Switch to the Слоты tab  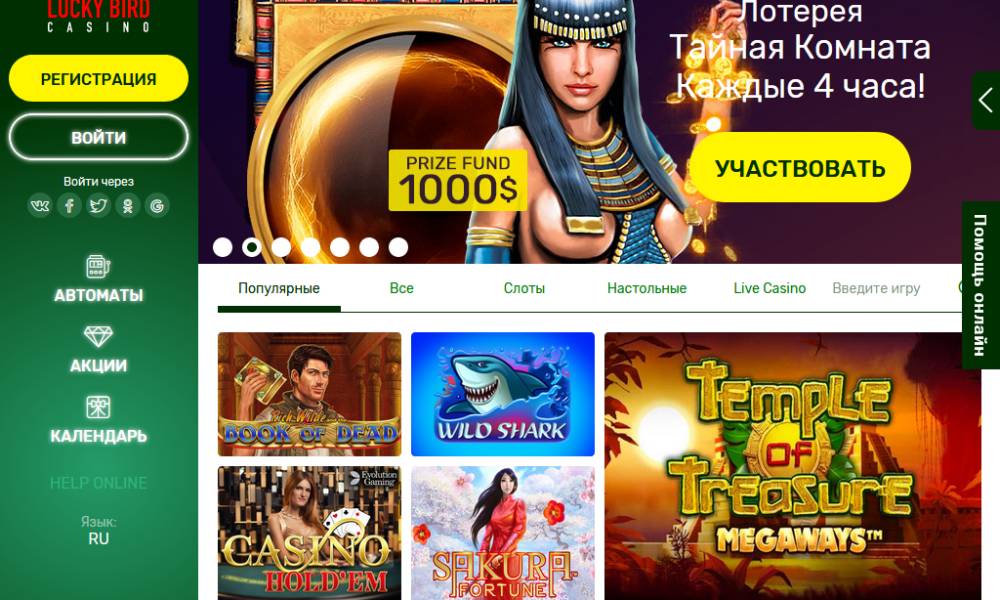click(x=524, y=288)
